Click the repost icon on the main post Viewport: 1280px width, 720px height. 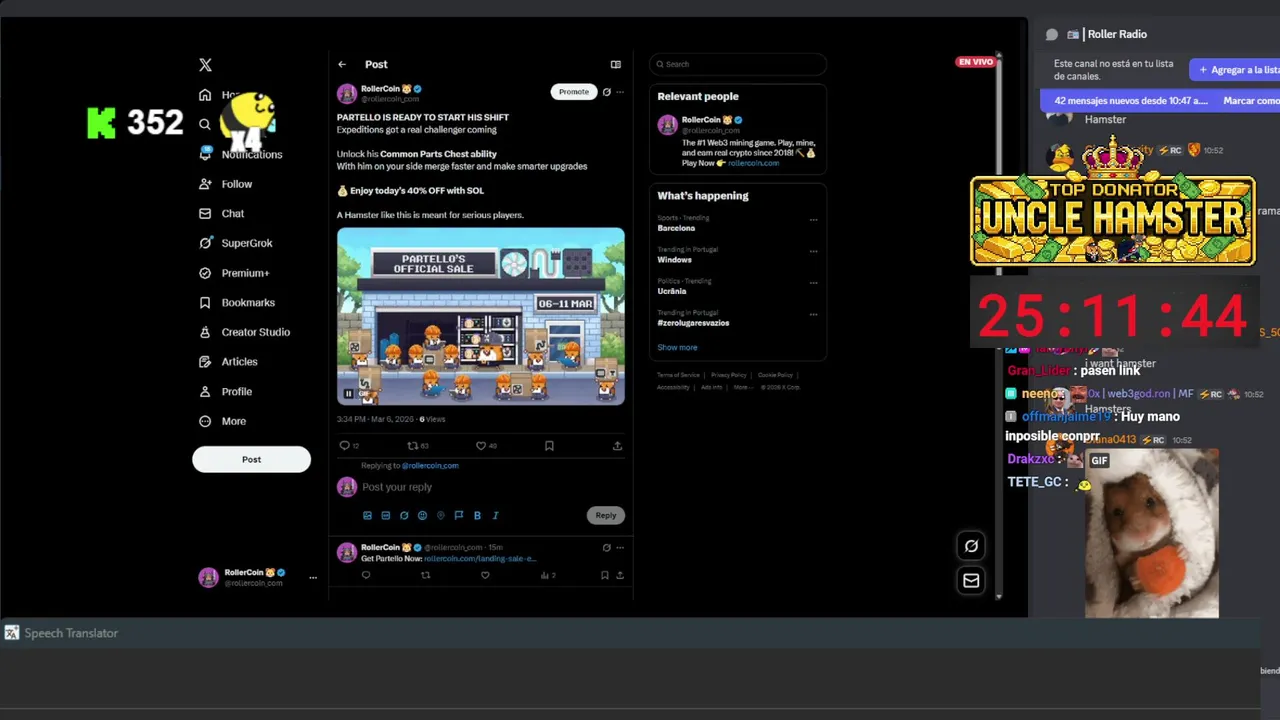413,446
